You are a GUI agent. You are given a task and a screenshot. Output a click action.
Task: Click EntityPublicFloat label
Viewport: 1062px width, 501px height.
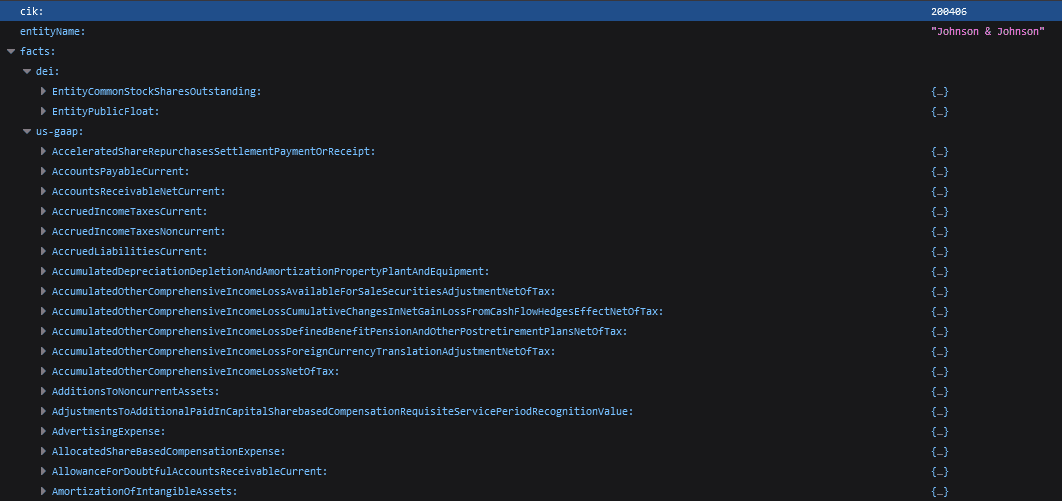[106, 111]
